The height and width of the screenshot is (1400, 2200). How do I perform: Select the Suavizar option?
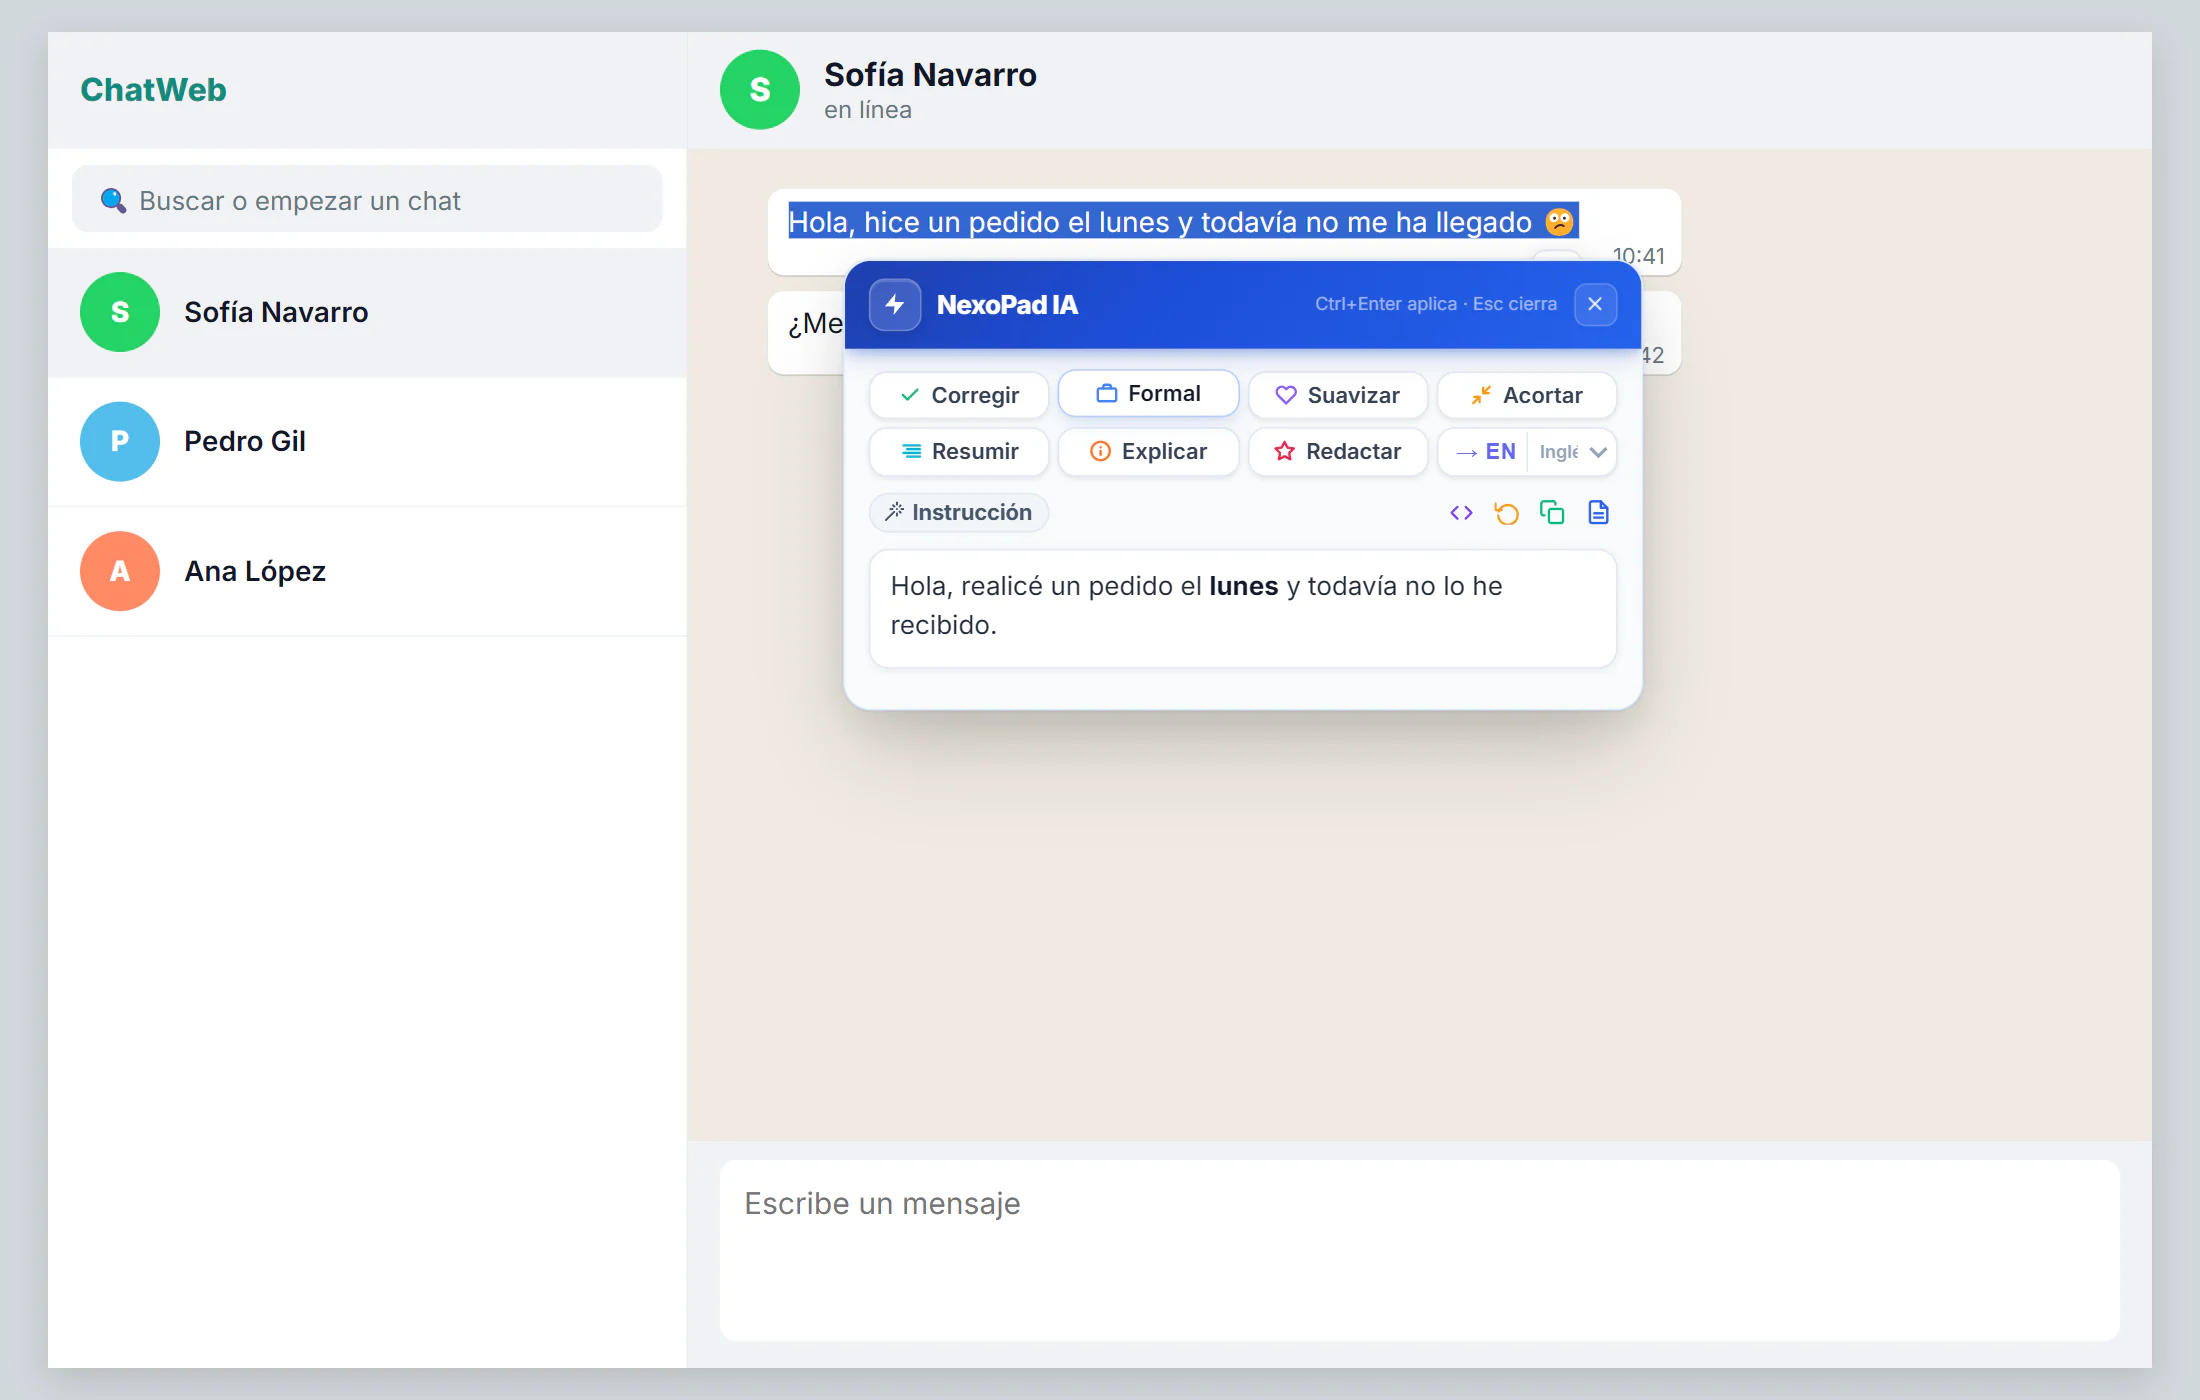tap(1338, 395)
